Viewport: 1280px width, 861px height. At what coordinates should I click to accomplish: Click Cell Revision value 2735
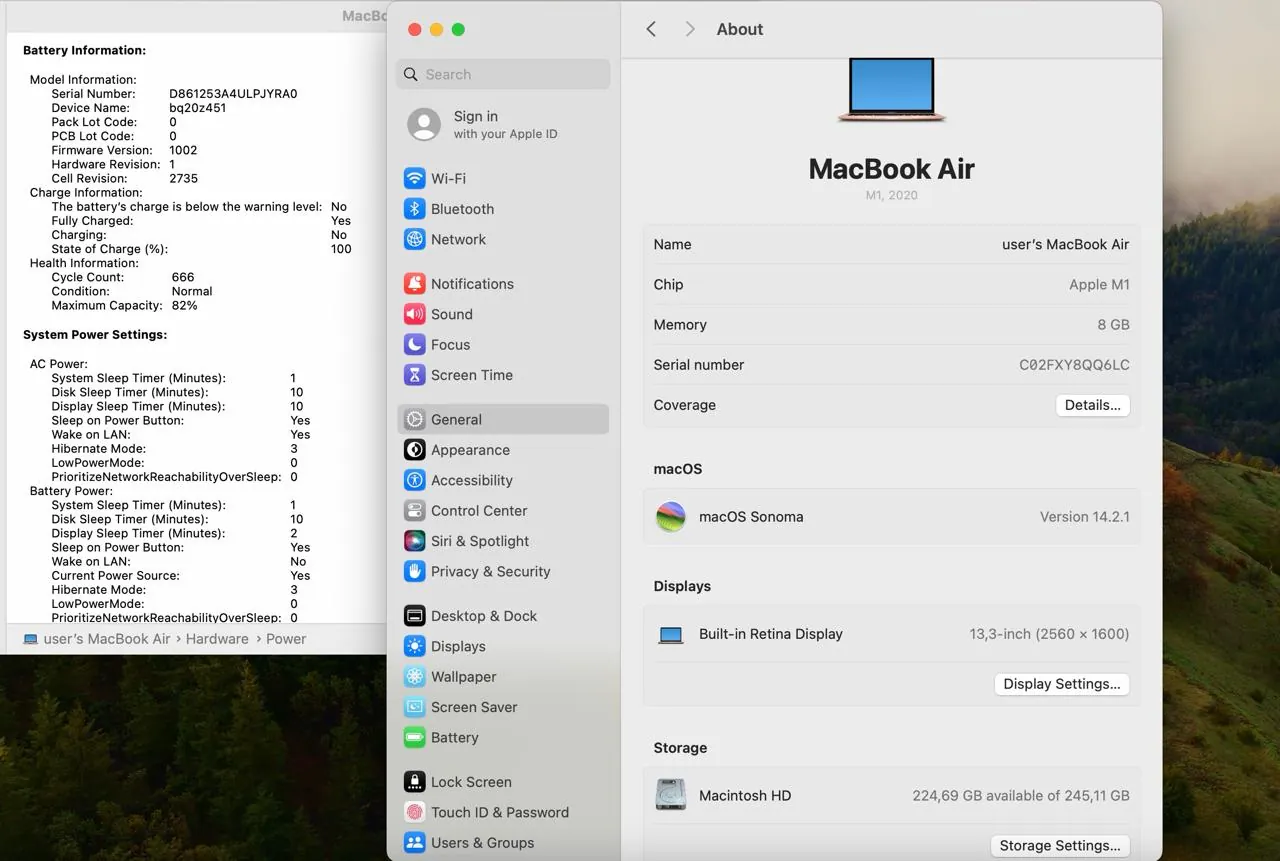pyautogui.click(x=183, y=179)
